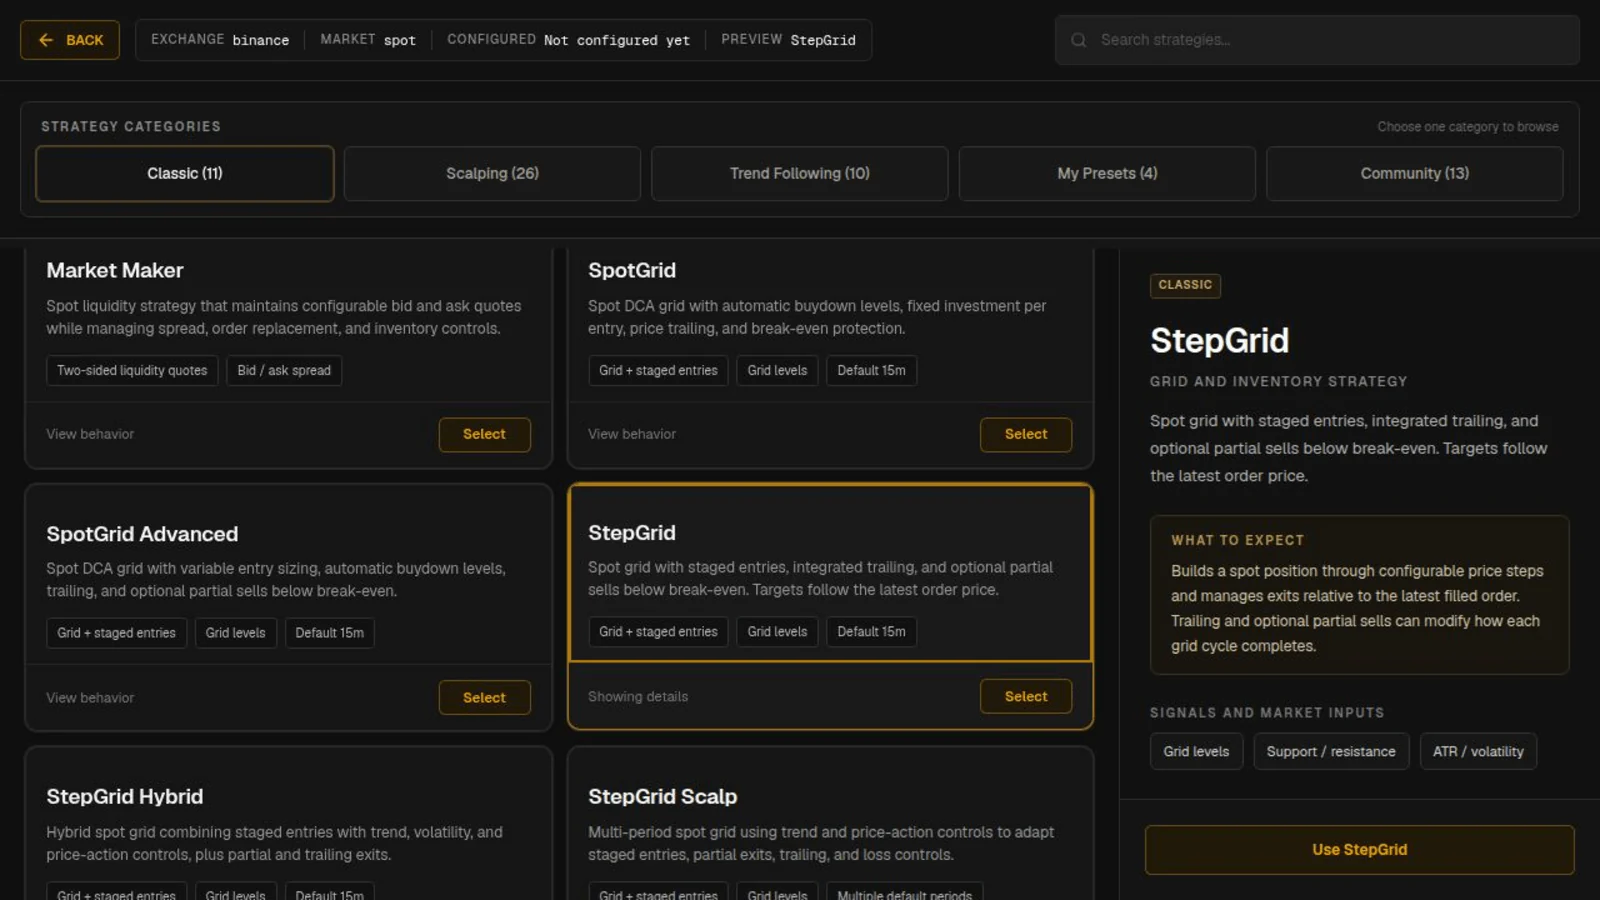Image resolution: width=1600 pixels, height=900 pixels.
Task: Switch to Trend Following (10) category
Action: pyautogui.click(x=800, y=174)
